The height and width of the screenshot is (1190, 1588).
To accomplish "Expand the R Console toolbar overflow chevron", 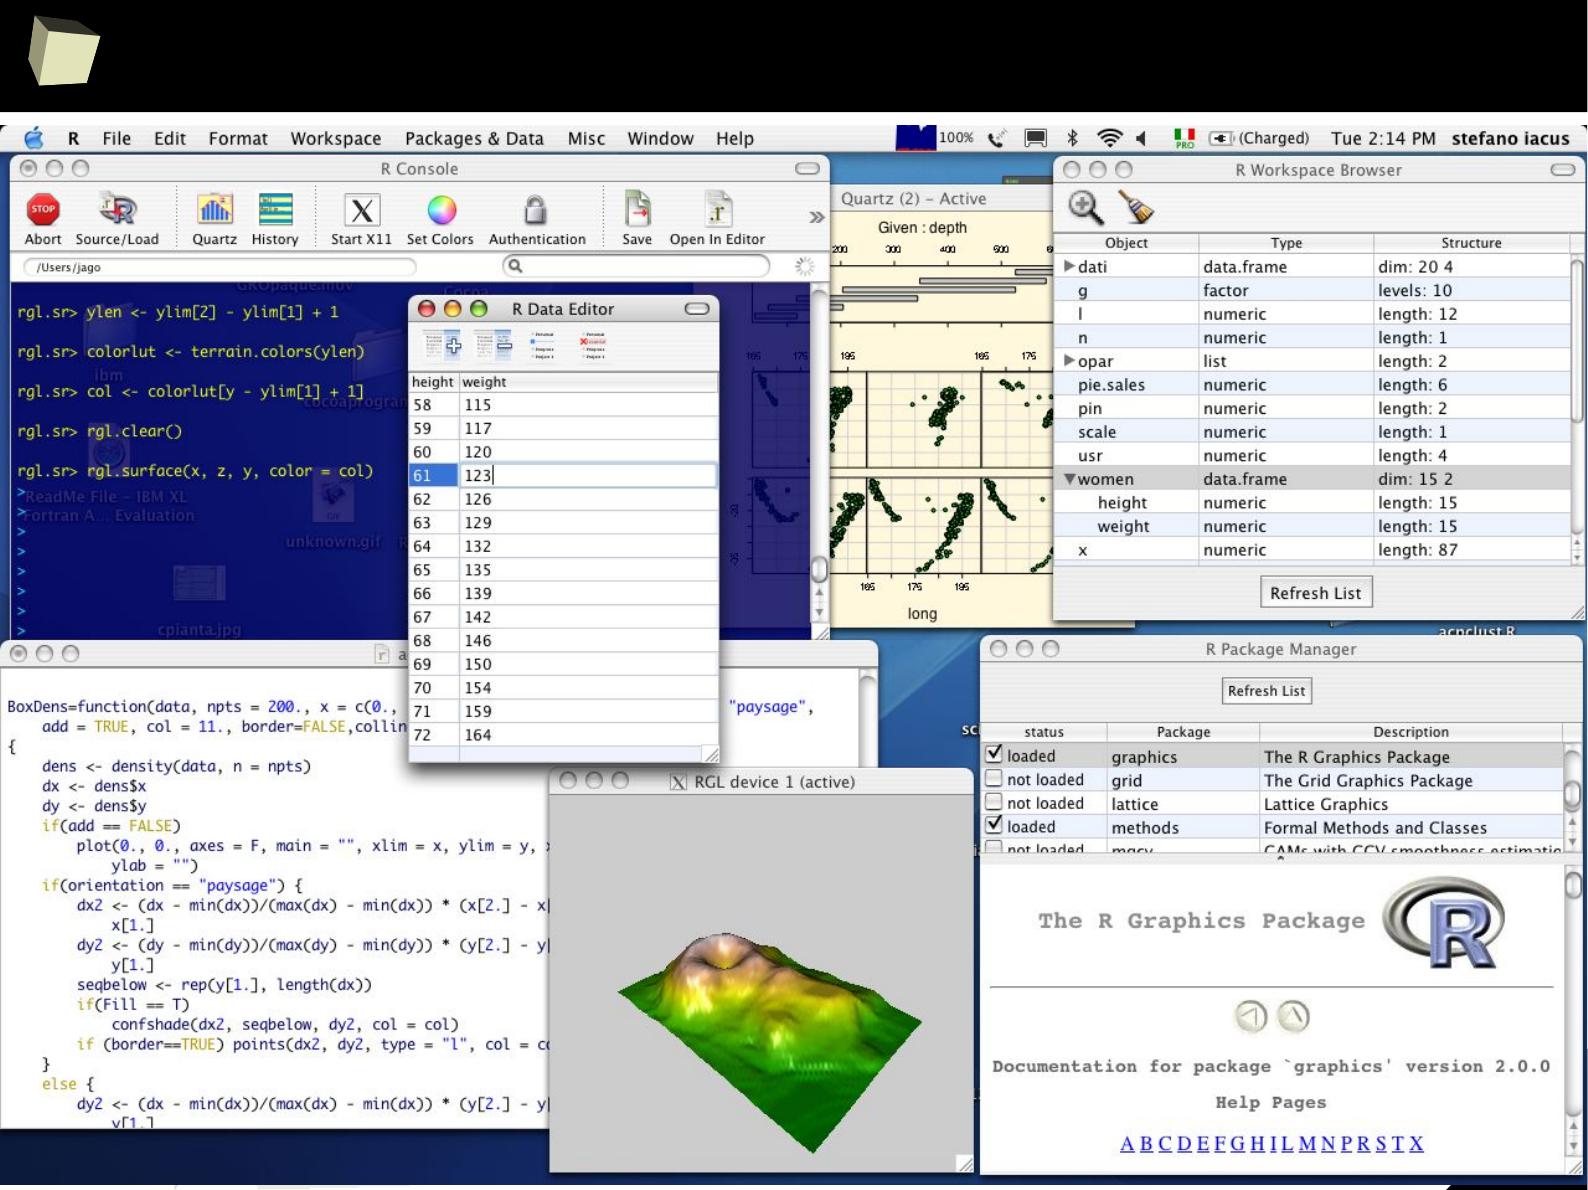I will [816, 217].
